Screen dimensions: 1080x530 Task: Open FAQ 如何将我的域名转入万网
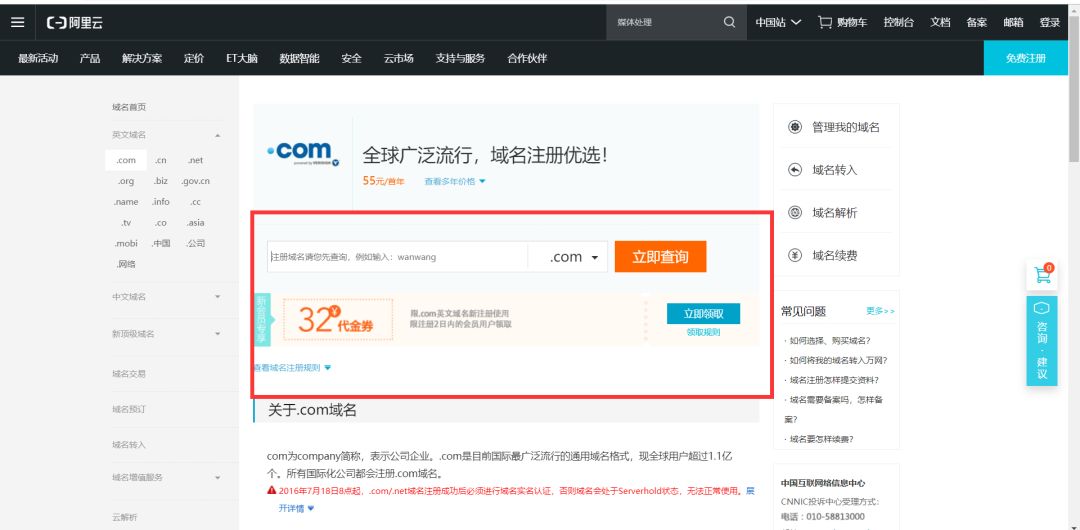838,360
